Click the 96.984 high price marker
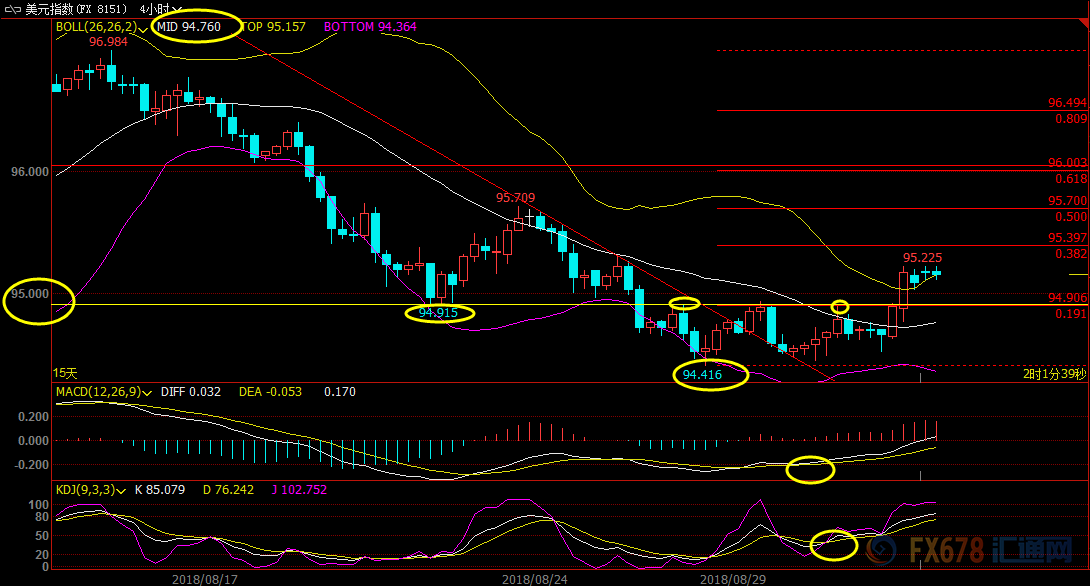This screenshot has height=586, width=1090. pyautogui.click(x=108, y=42)
